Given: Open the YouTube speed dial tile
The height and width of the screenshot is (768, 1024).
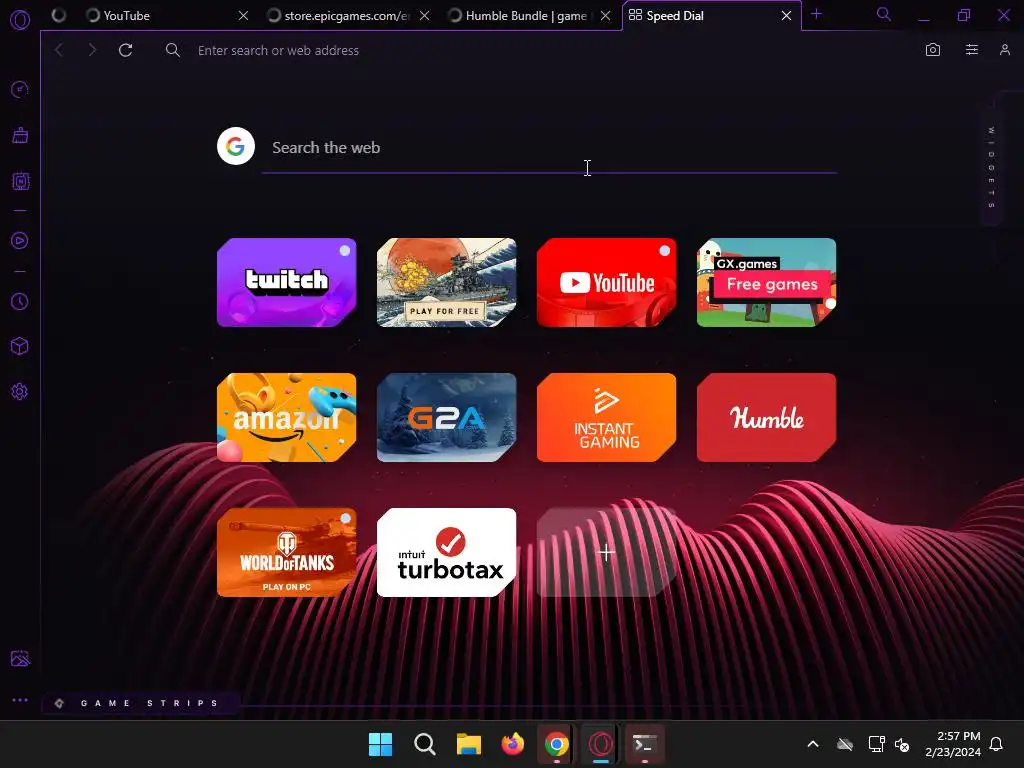Looking at the screenshot, I should [607, 282].
